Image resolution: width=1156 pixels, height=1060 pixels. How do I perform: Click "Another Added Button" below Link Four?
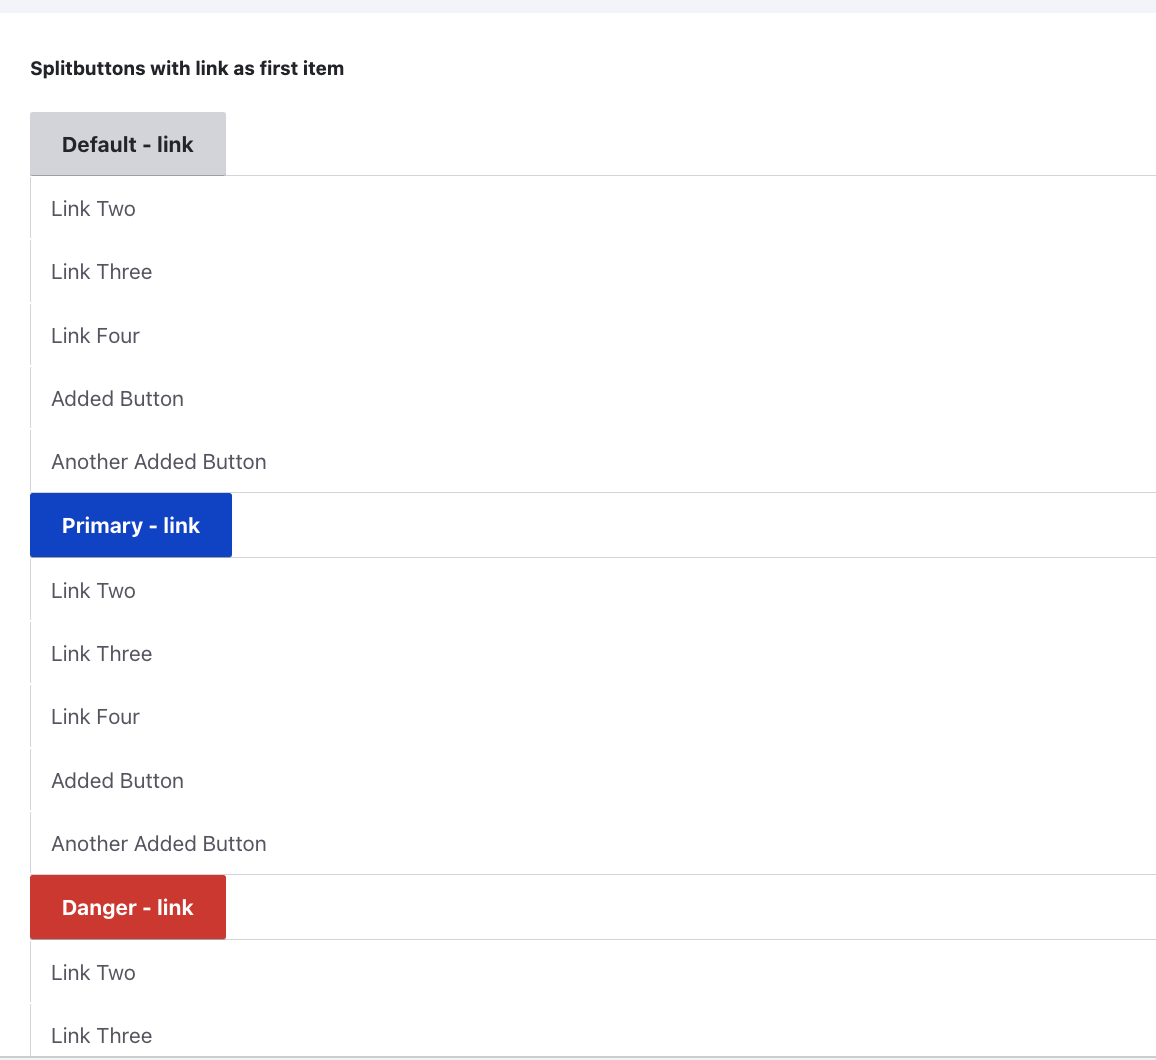[x=158, y=461]
